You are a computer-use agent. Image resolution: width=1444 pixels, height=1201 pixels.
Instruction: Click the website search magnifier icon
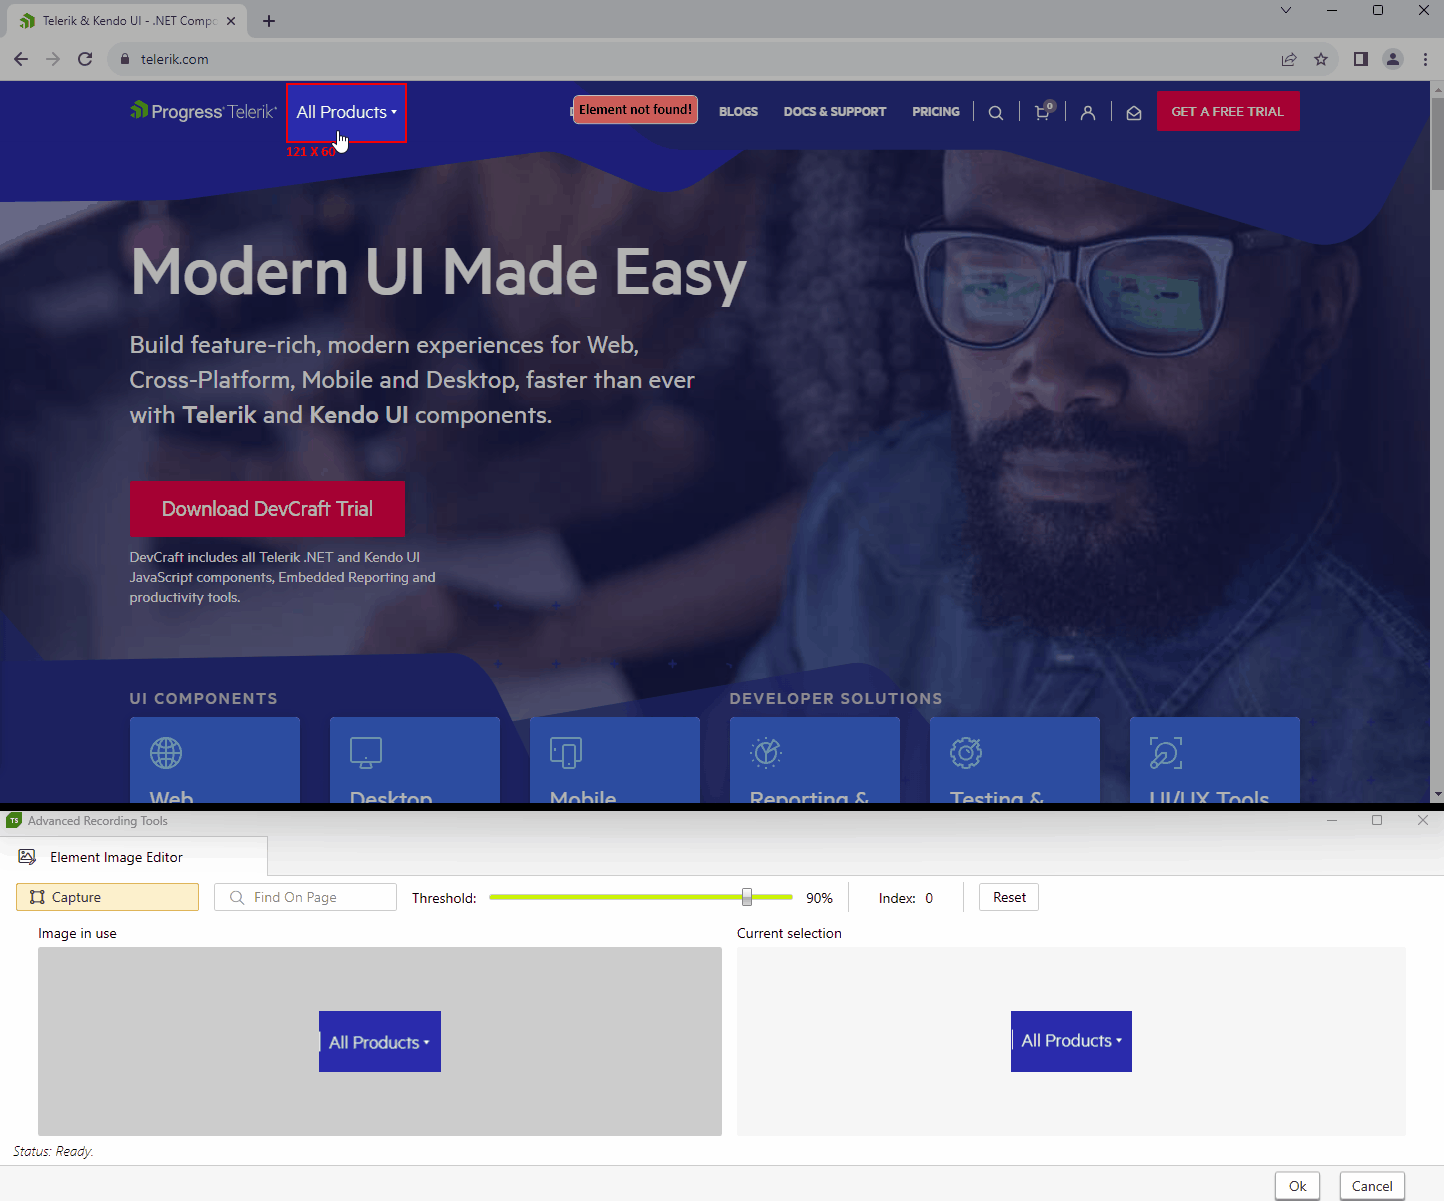(996, 113)
